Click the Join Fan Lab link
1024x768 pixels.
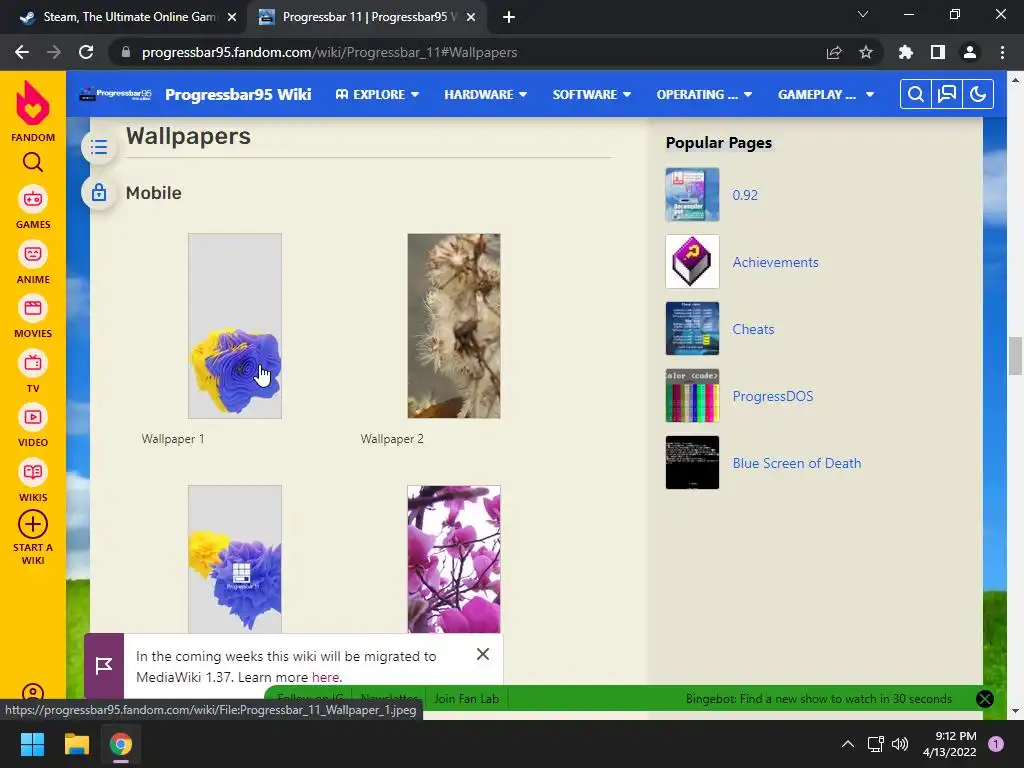coord(466,699)
